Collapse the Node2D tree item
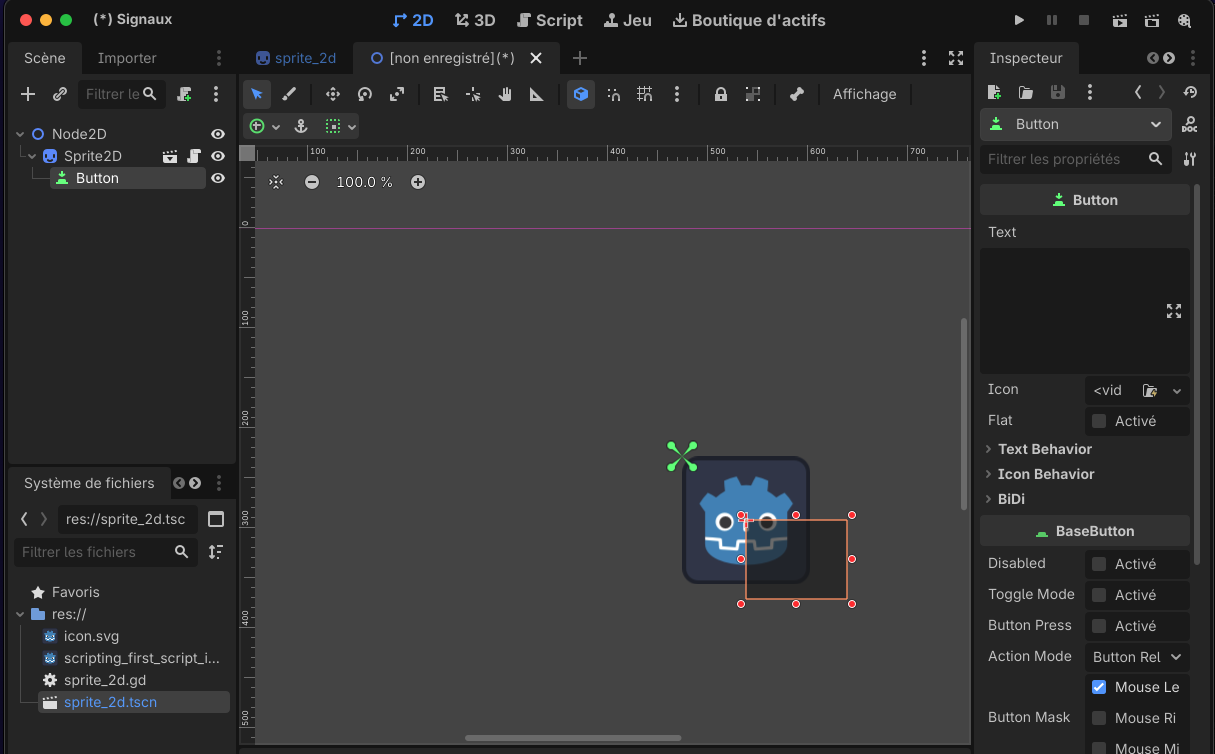The image size is (1215, 754). coord(21,134)
